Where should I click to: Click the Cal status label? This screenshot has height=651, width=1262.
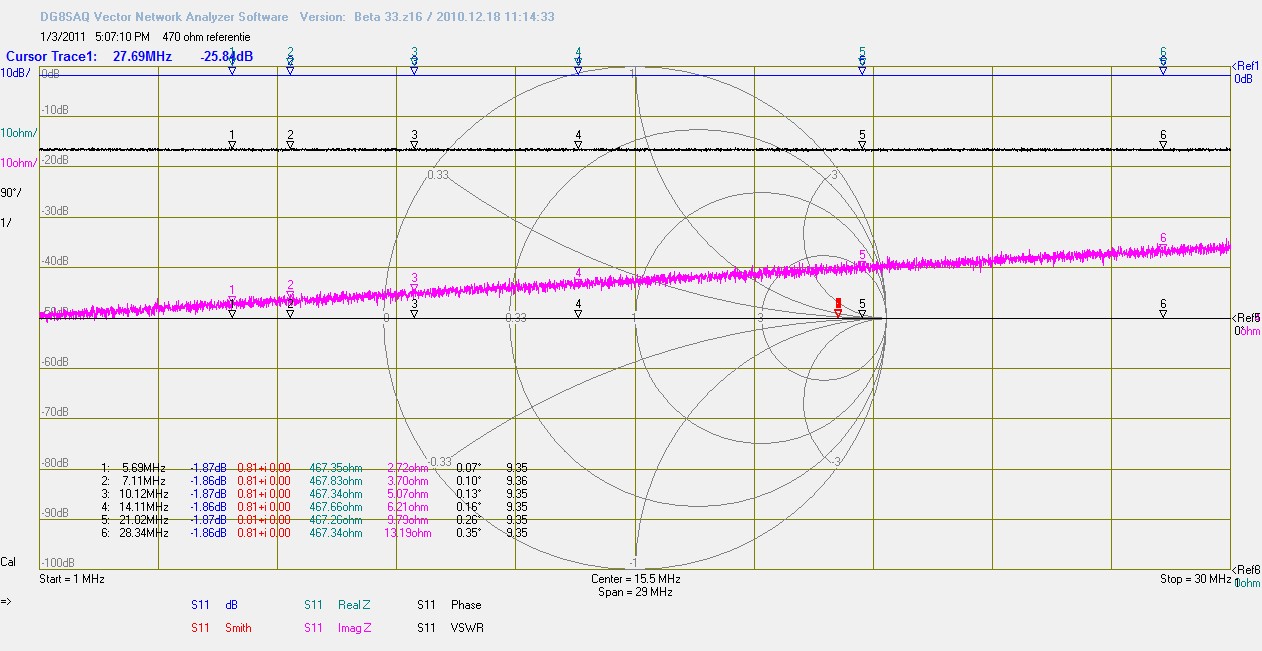coord(8,562)
